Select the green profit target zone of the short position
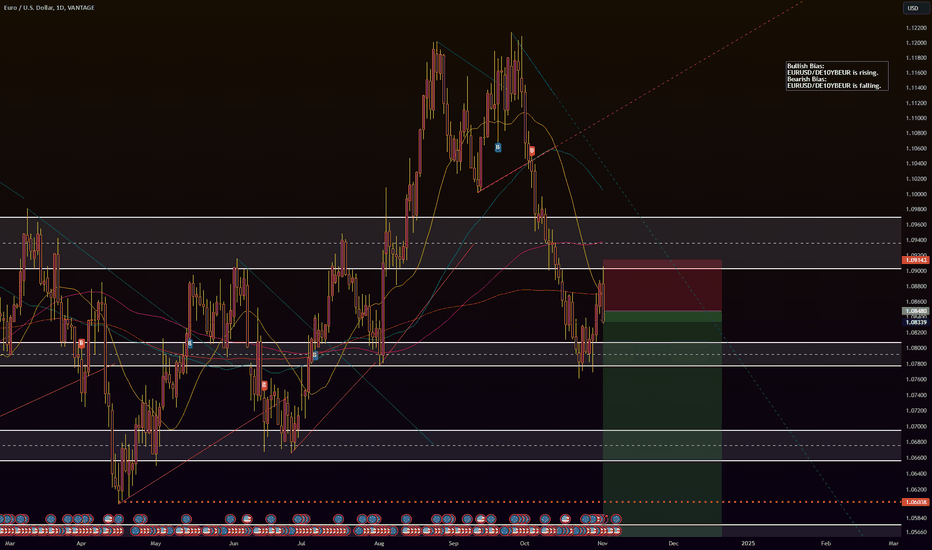 click(662, 424)
